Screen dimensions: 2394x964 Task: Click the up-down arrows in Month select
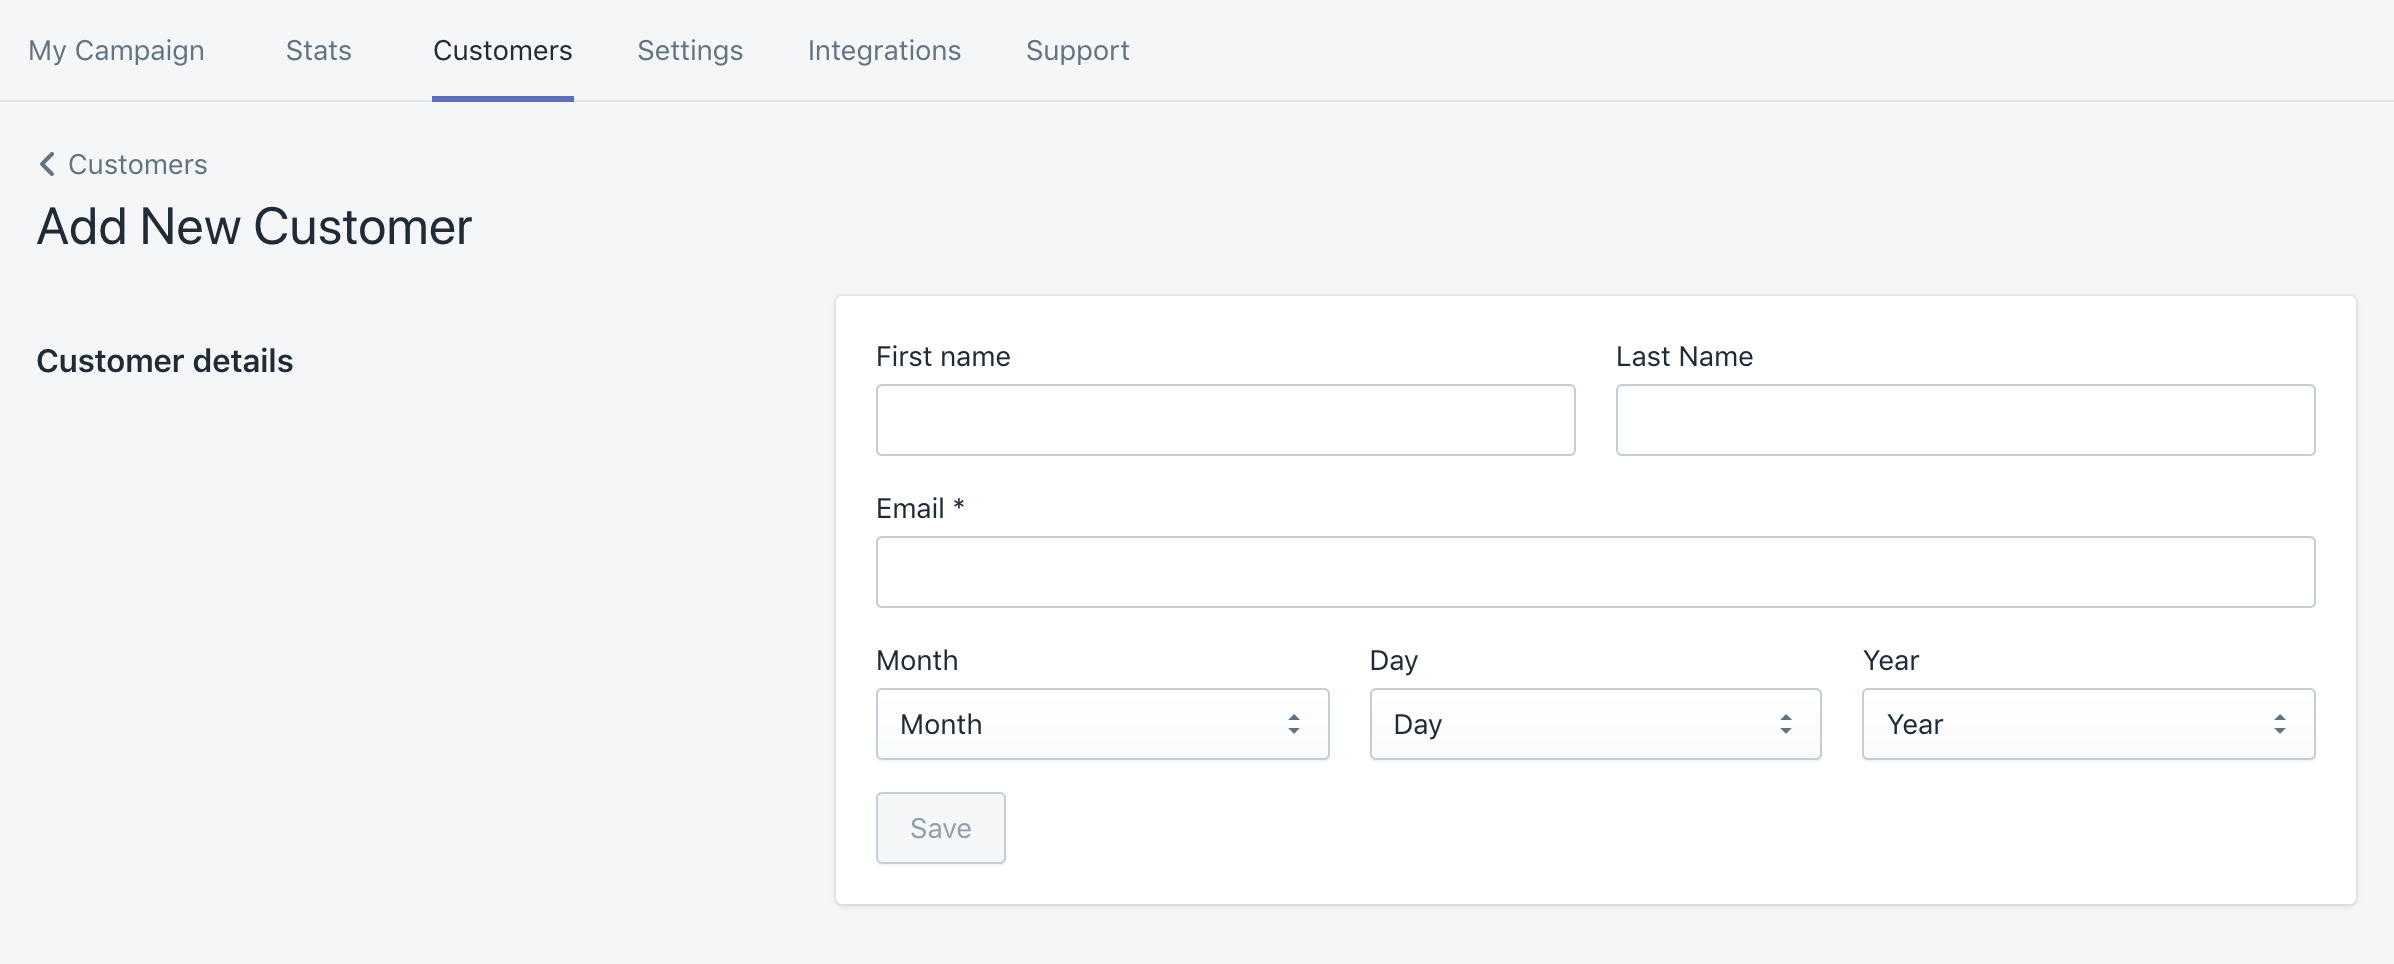(x=1293, y=724)
